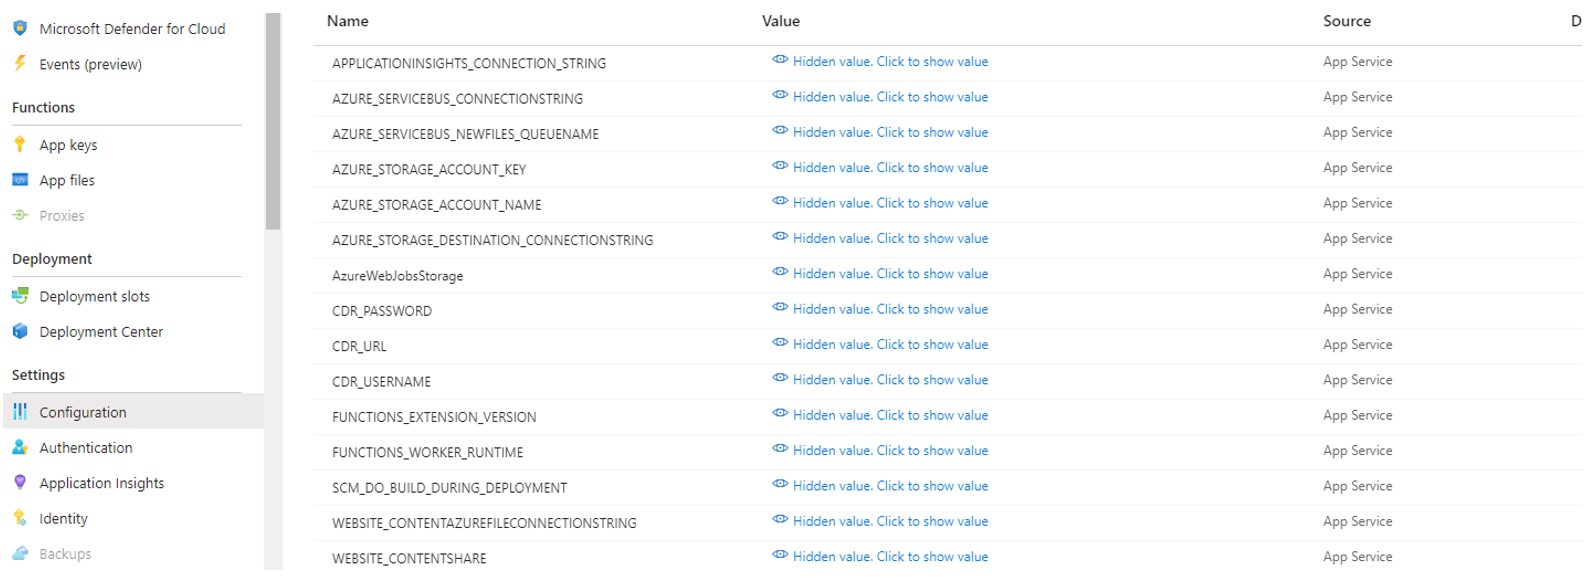Click the Deployment slots icon
The image size is (1595, 586).
tap(20, 296)
